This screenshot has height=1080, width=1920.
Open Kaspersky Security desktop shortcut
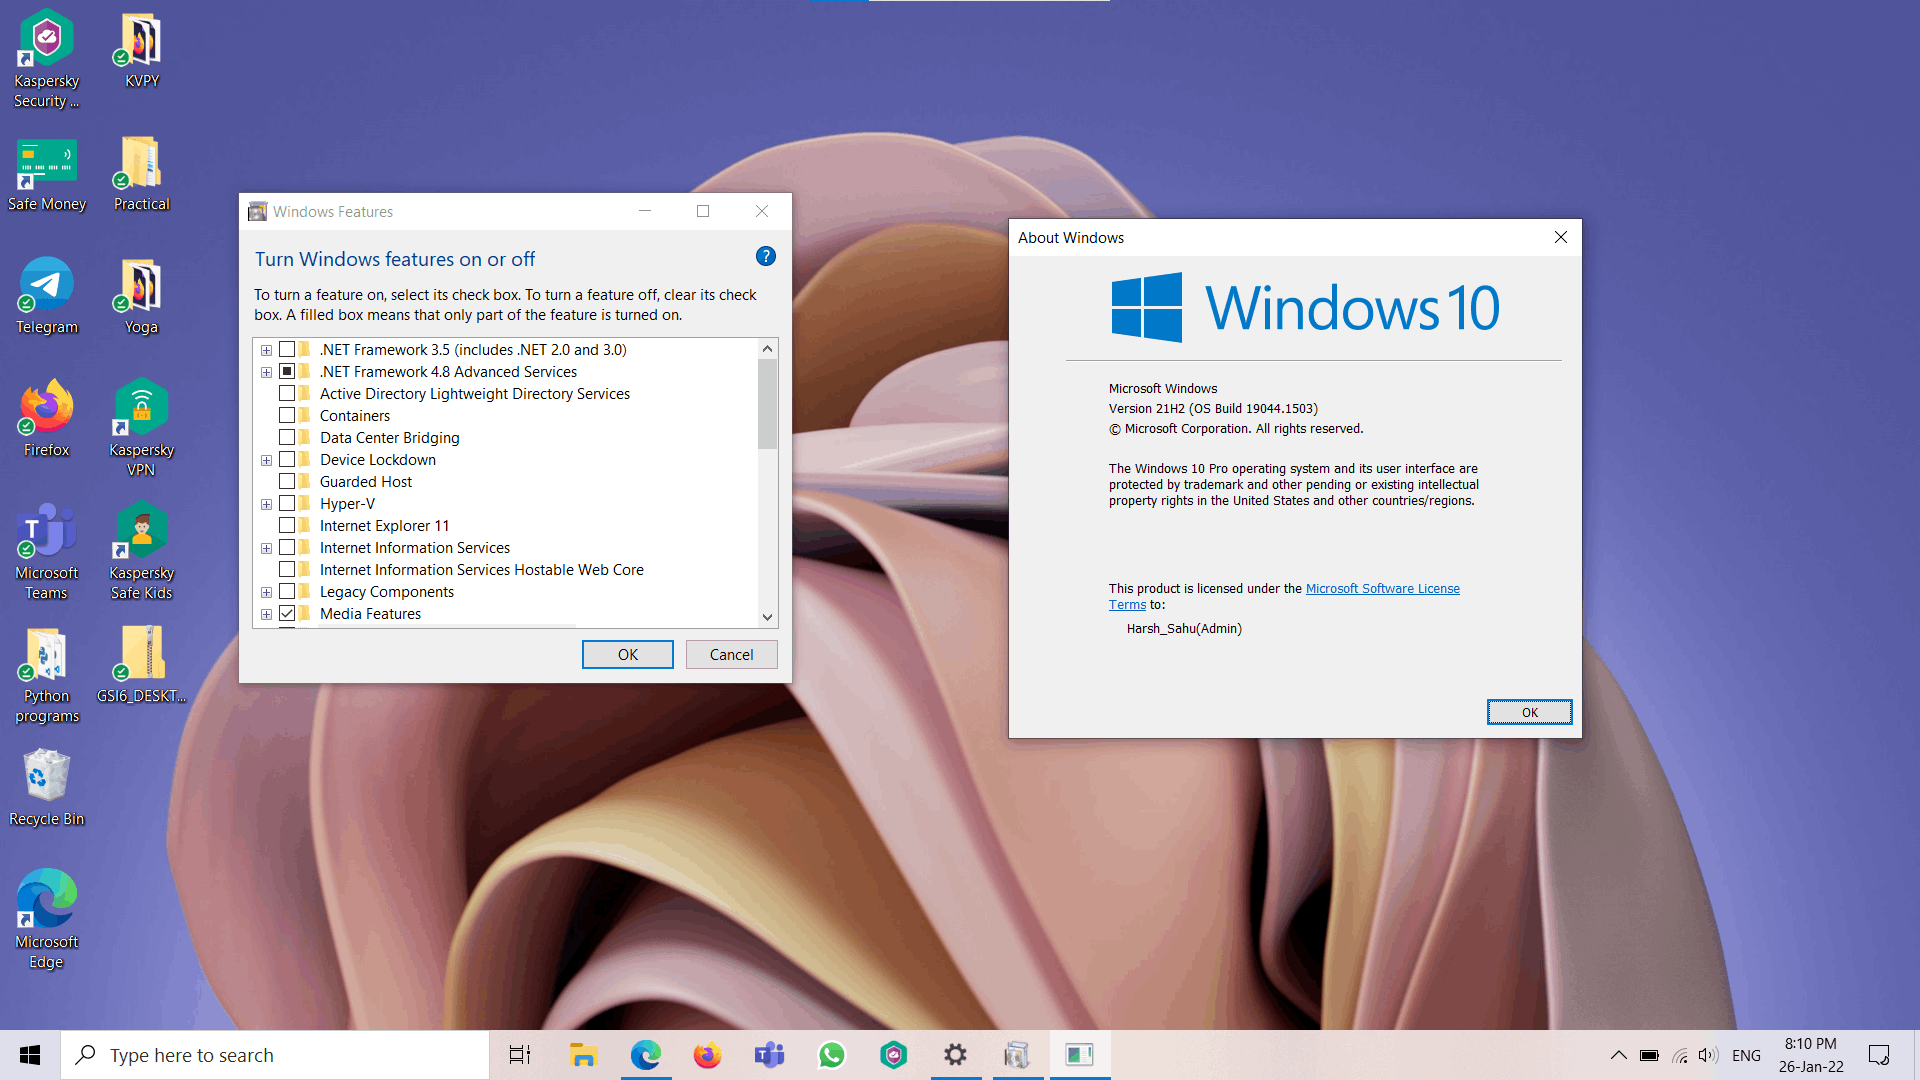46,58
